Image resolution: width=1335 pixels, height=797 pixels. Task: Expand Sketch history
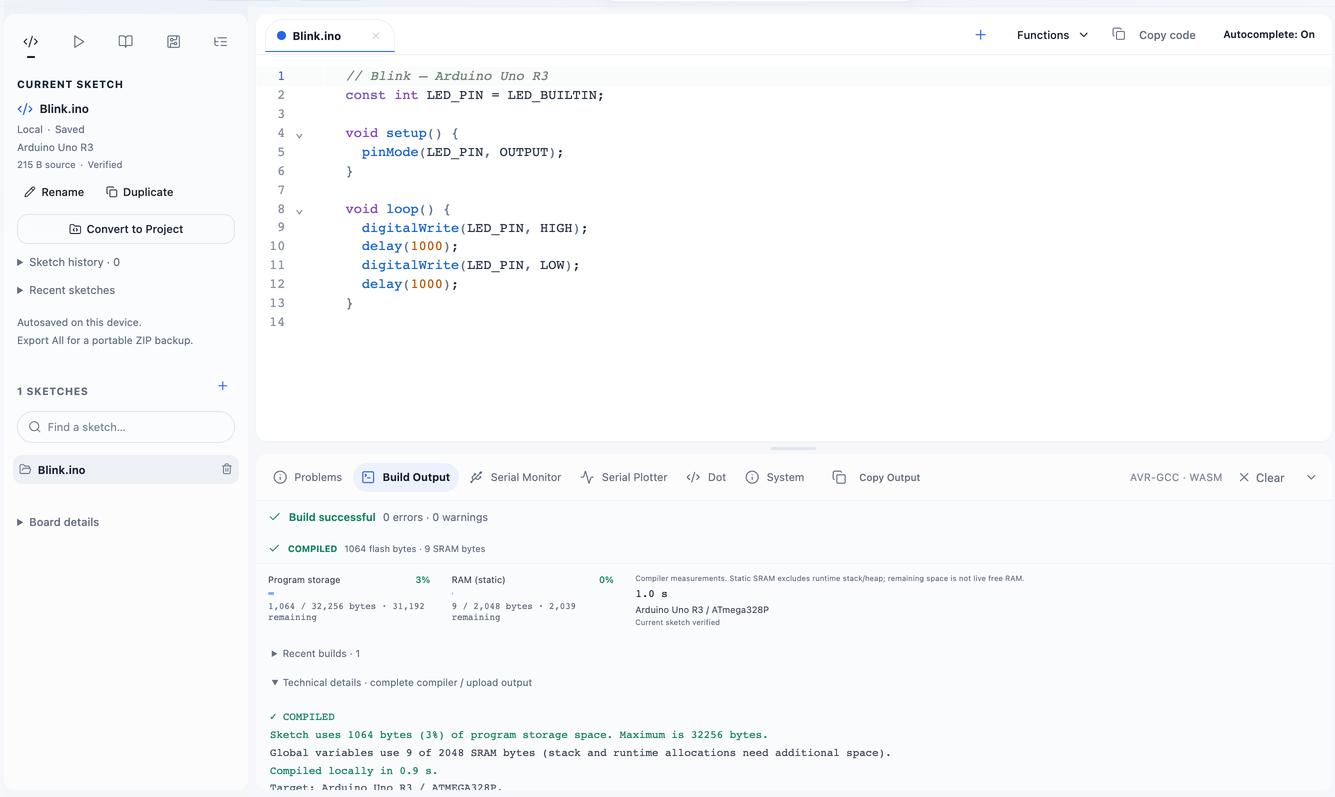point(69,262)
